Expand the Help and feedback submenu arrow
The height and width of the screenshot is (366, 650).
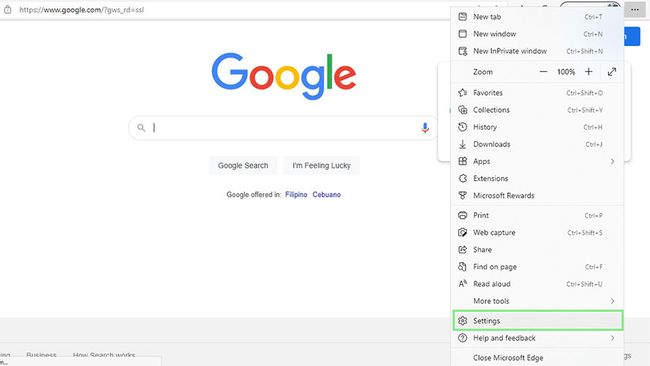click(612, 338)
